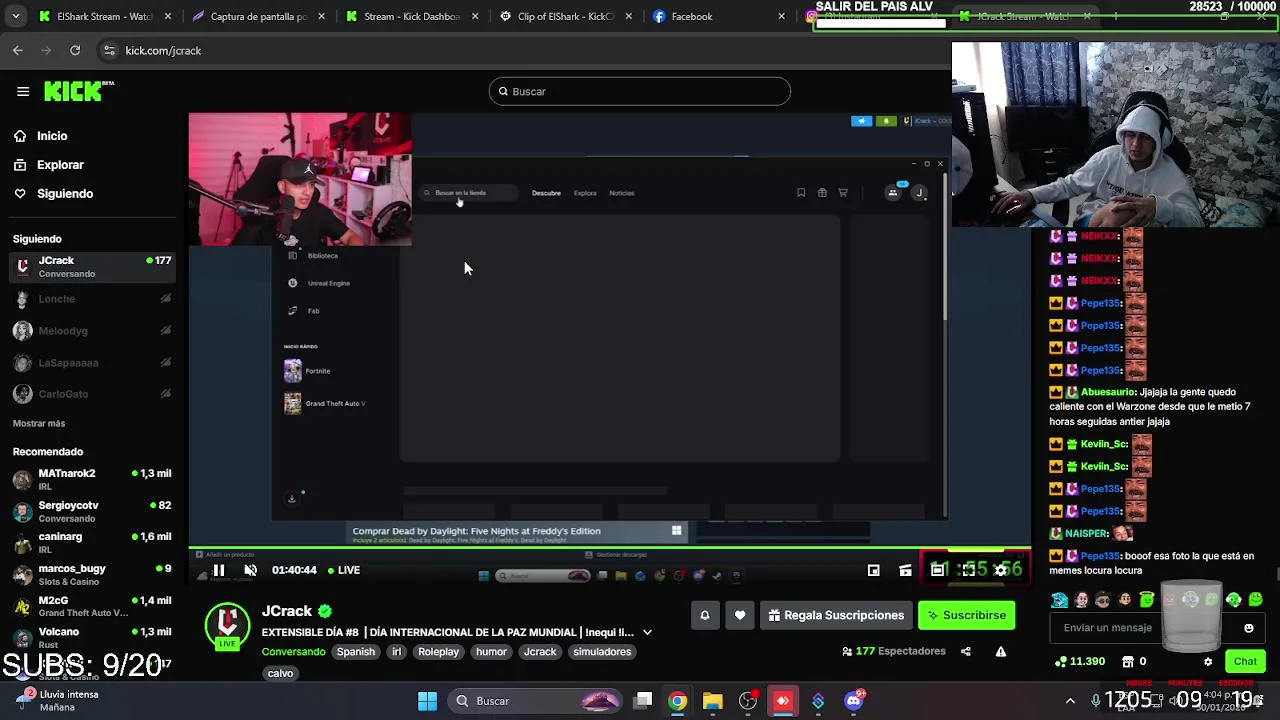Jump to LIVE indicator in player

[x=342, y=570]
